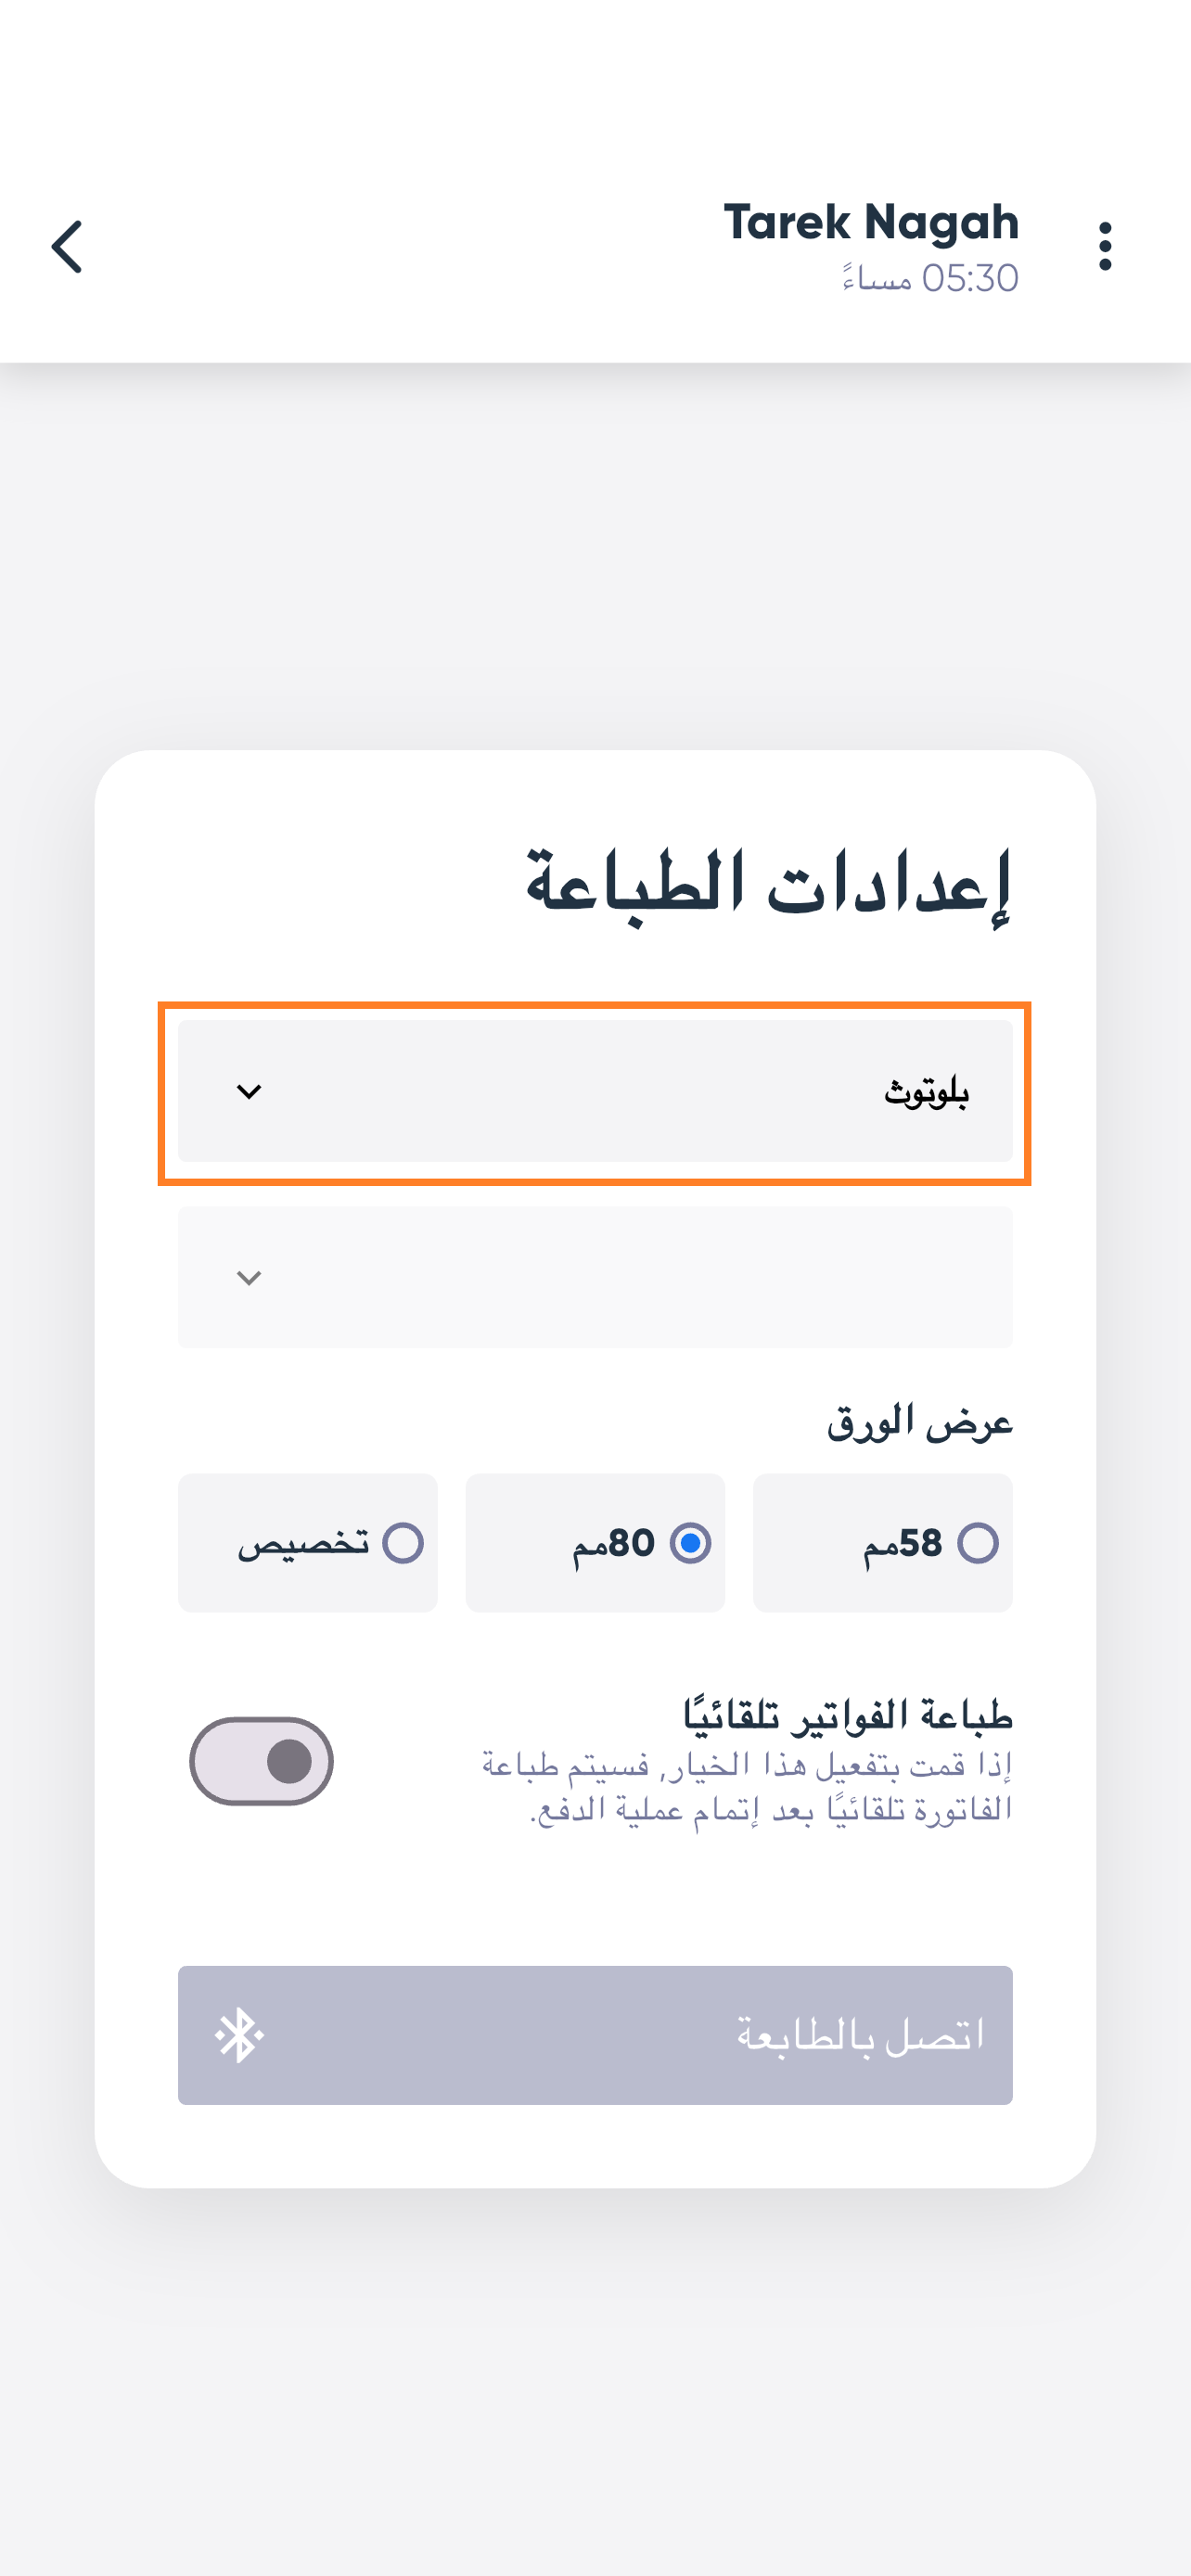Enable the automatic invoice printing toggle
The height and width of the screenshot is (2576, 1191).
(262, 1761)
